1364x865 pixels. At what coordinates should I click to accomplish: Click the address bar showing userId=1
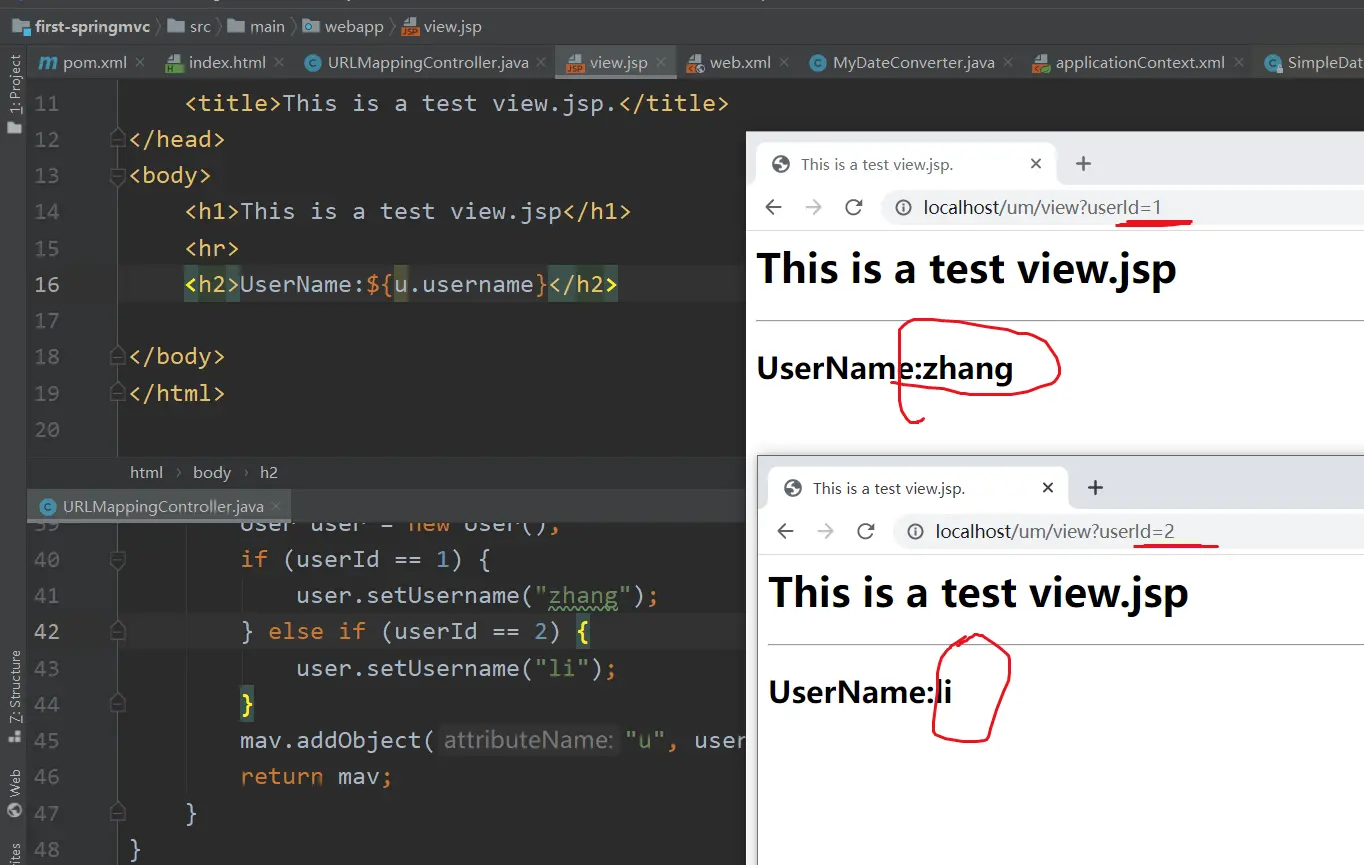(1040, 207)
